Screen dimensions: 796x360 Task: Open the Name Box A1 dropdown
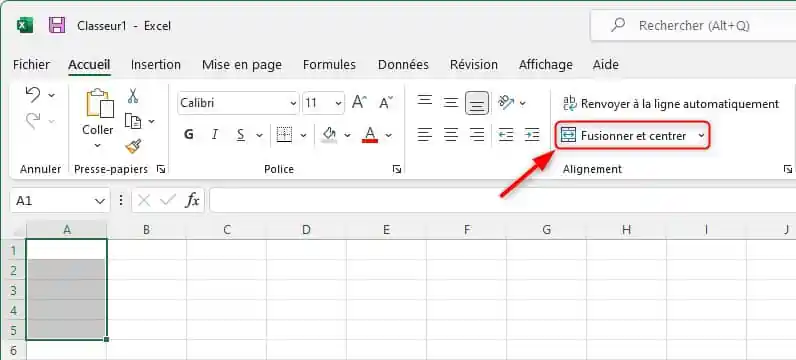click(x=100, y=201)
